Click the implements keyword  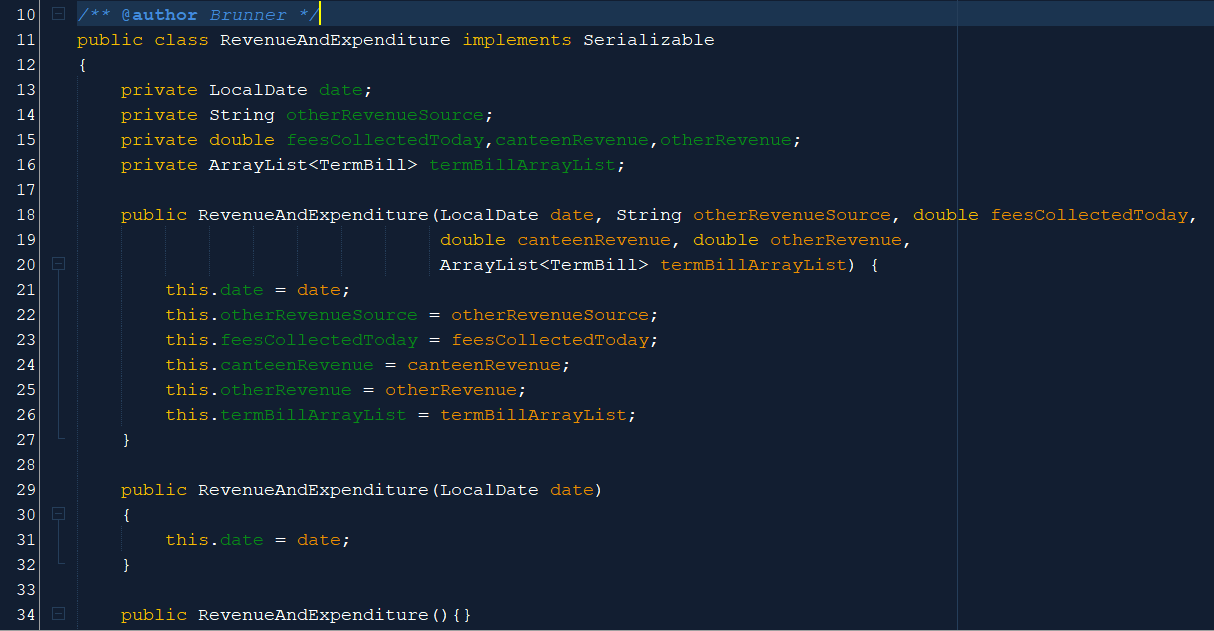pos(517,40)
